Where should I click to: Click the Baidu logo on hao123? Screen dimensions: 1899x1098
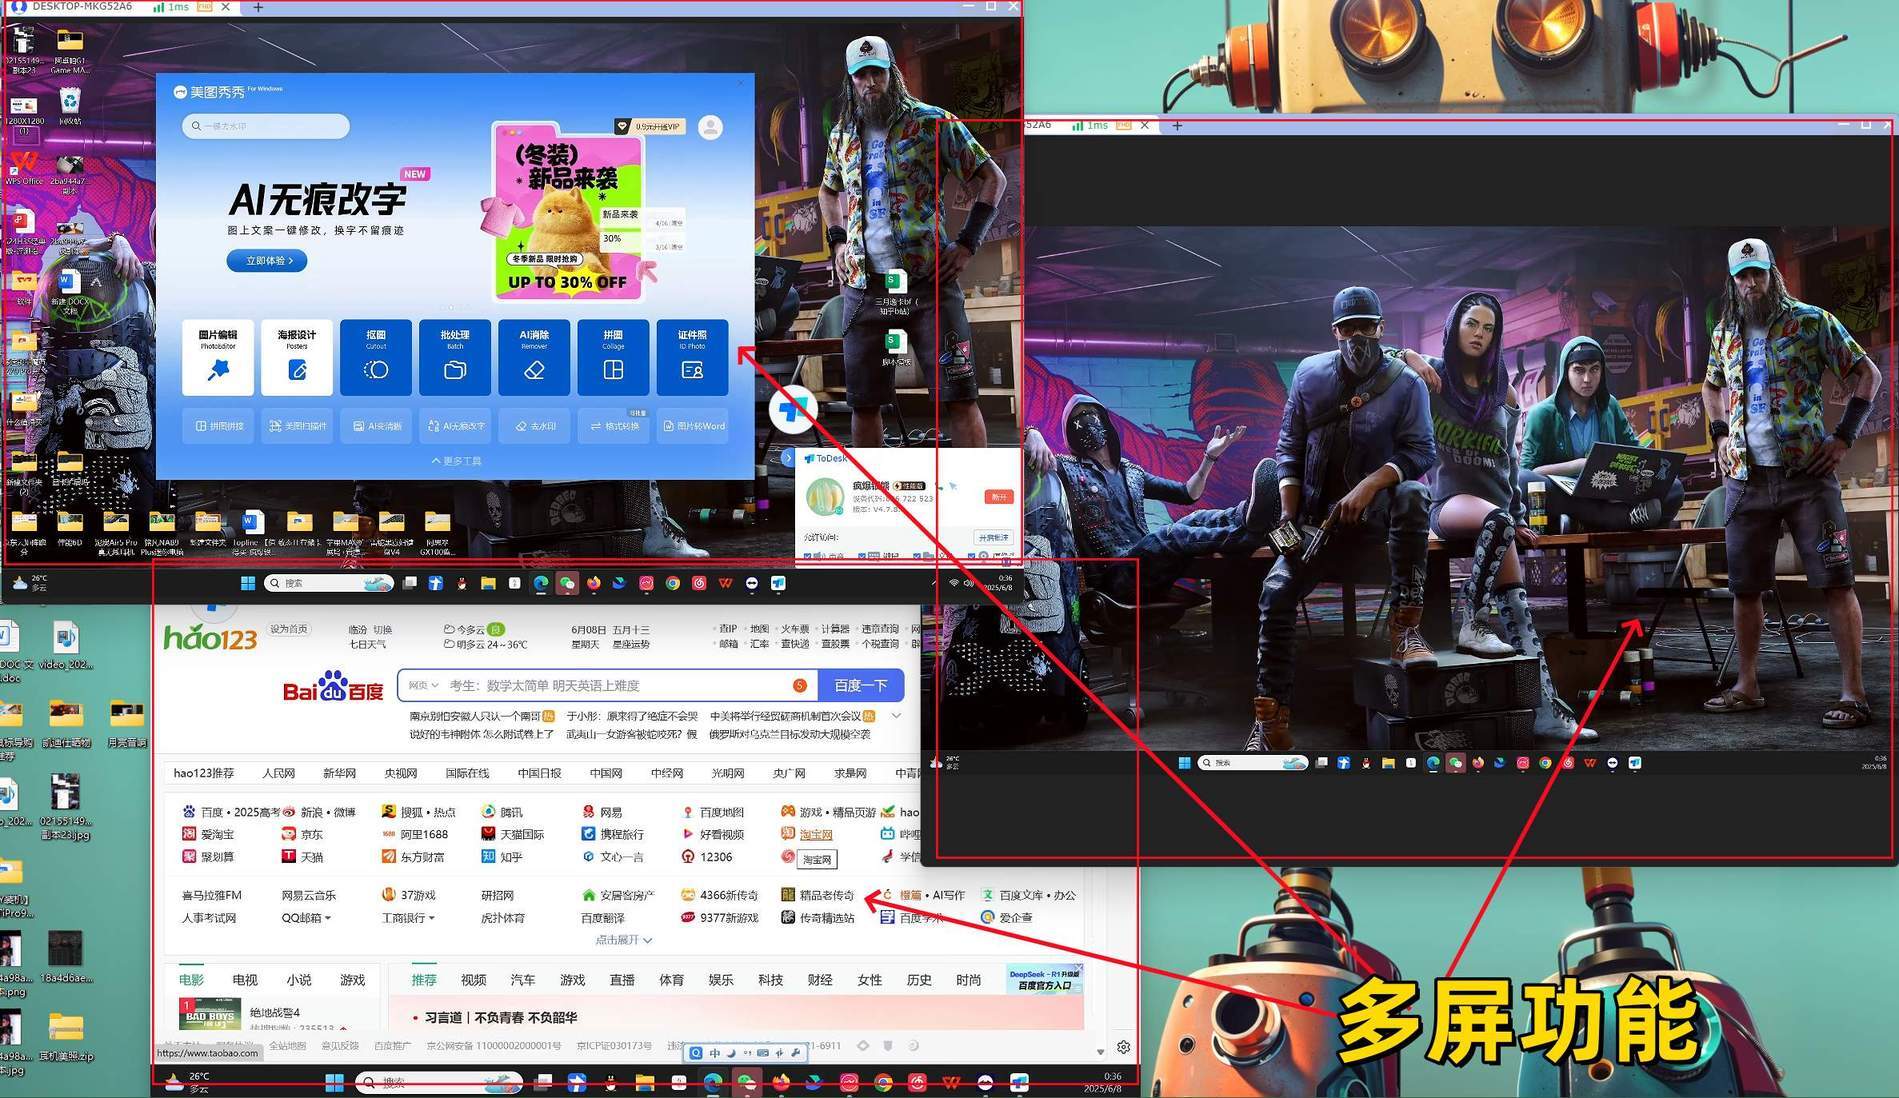tap(333, 688)
